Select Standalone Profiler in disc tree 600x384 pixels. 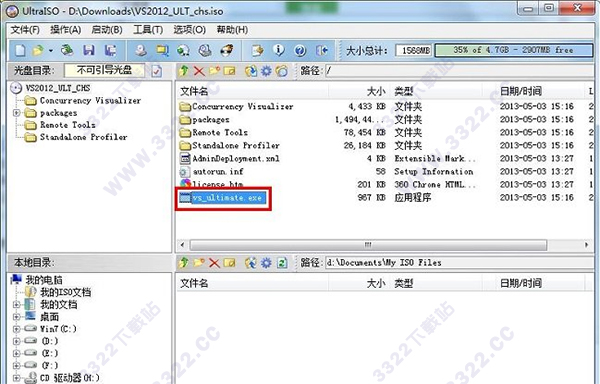[83, 137]
